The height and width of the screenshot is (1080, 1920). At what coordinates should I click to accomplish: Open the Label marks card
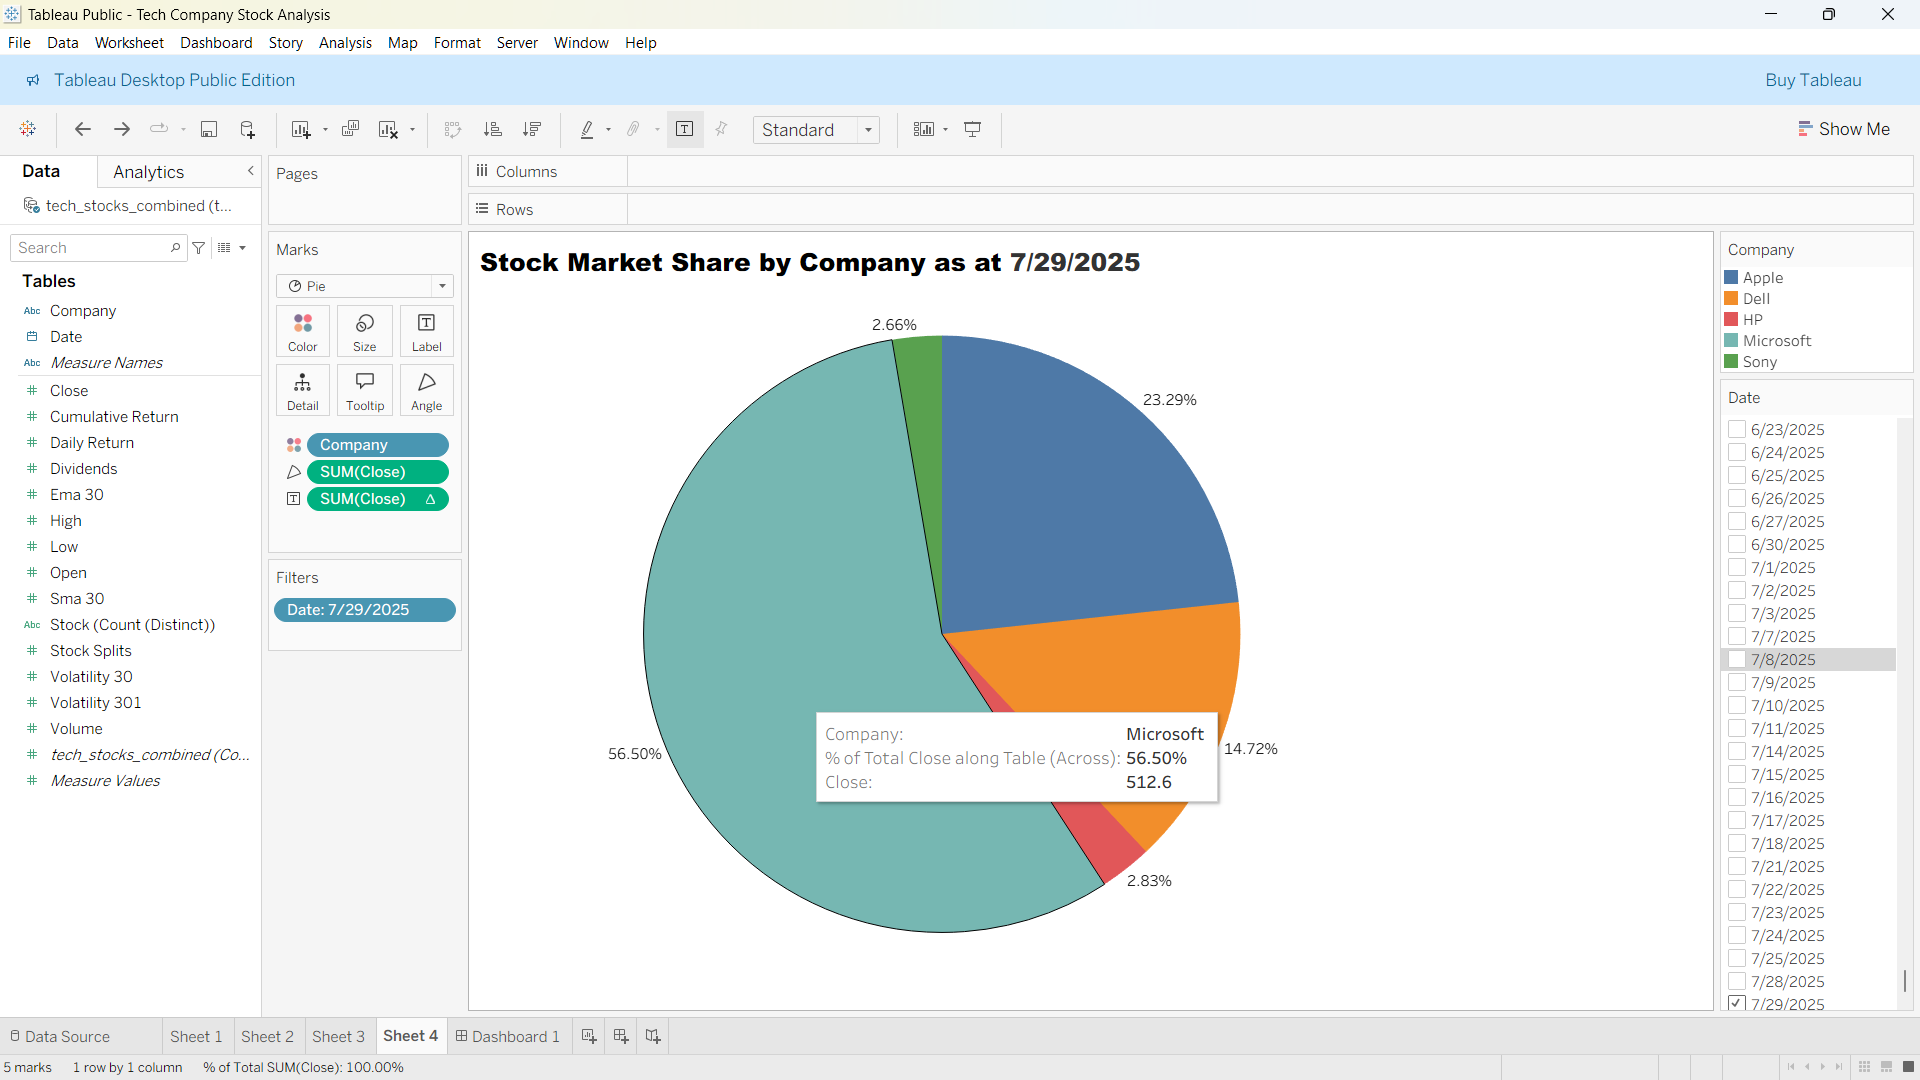[427, 332]
